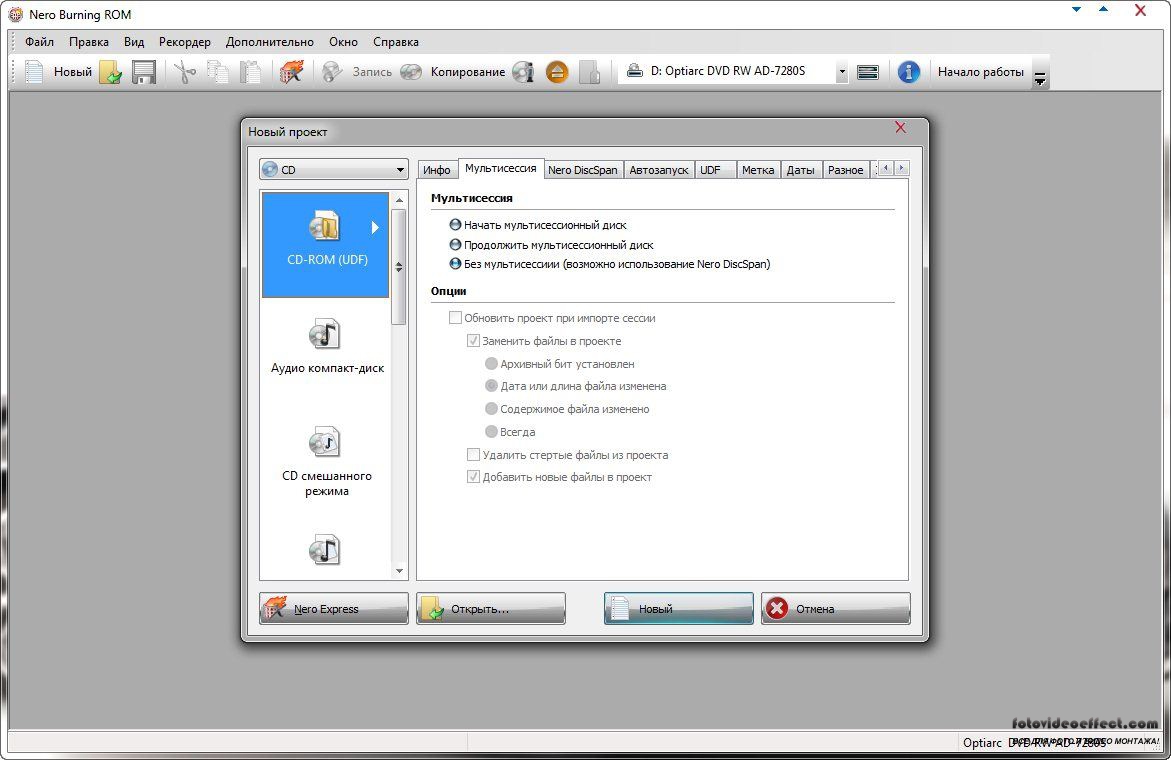This screenshot has height=760, width=1171.
Task: Click the Choose recorder drive list icon
Action: [868, 72]
